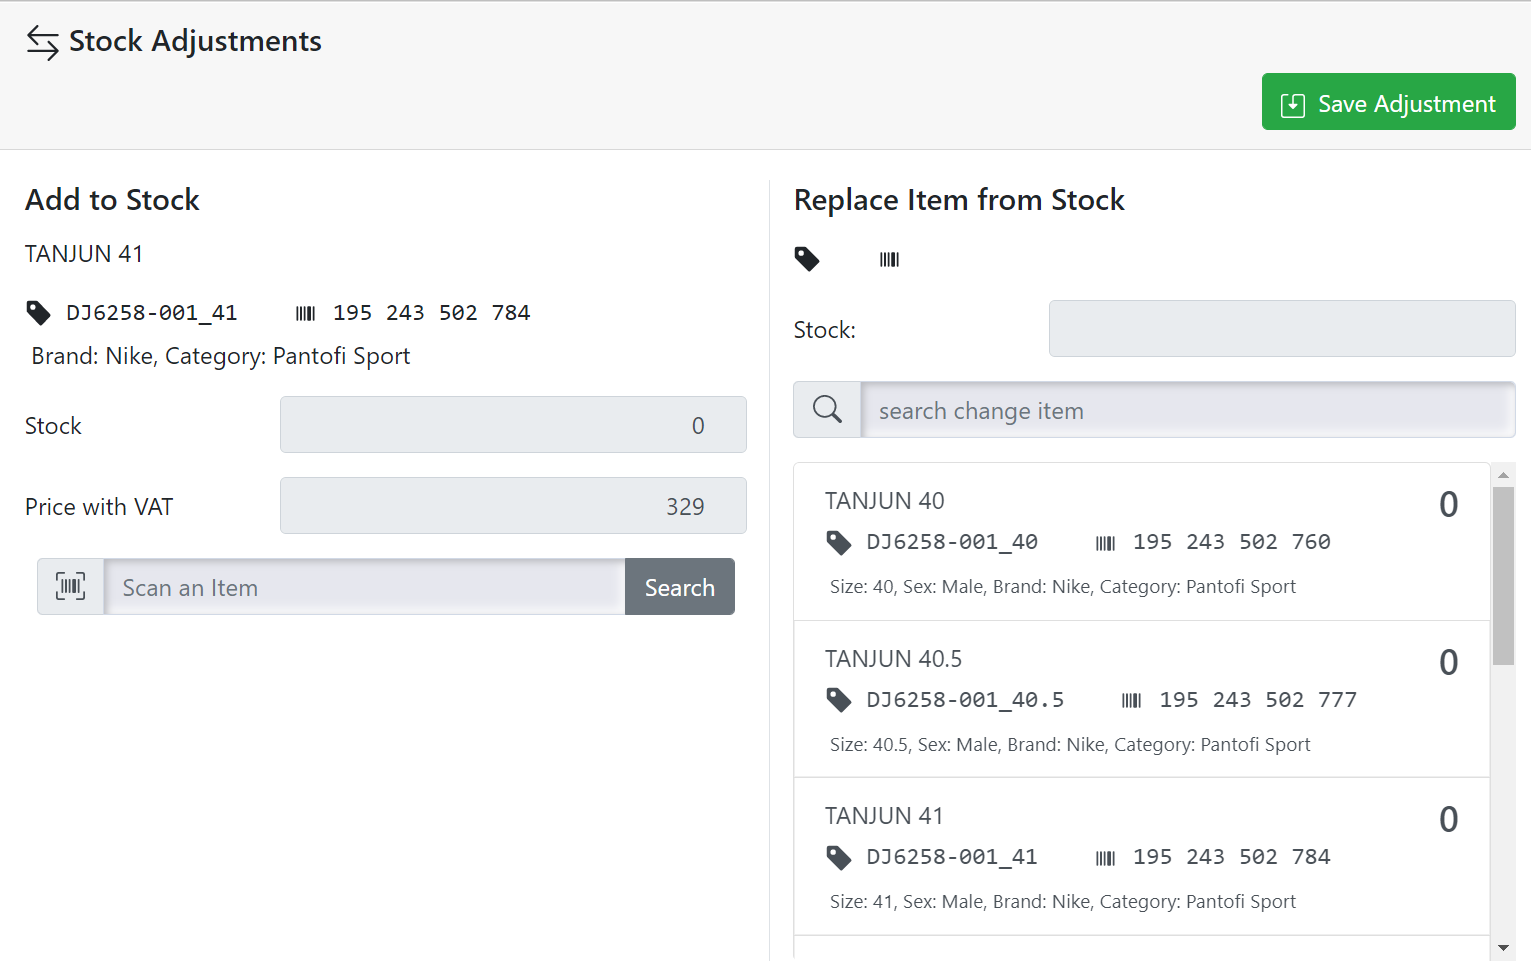Screen dimensions: 1531x966
Task: Click the Stock Adjustments page title
Action: [x=195, y=41]
